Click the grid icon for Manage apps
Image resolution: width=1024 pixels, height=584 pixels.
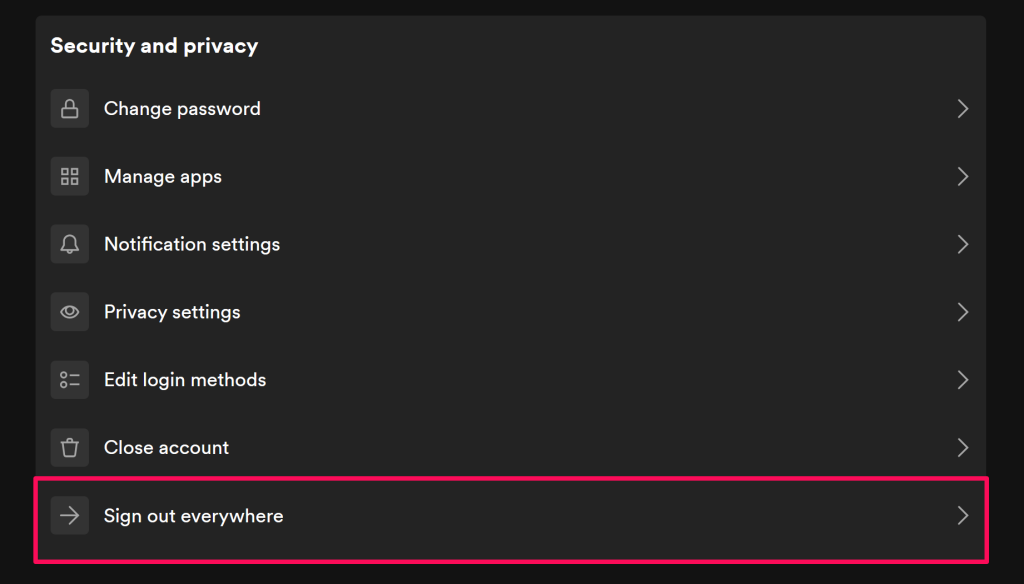point(70,177)
